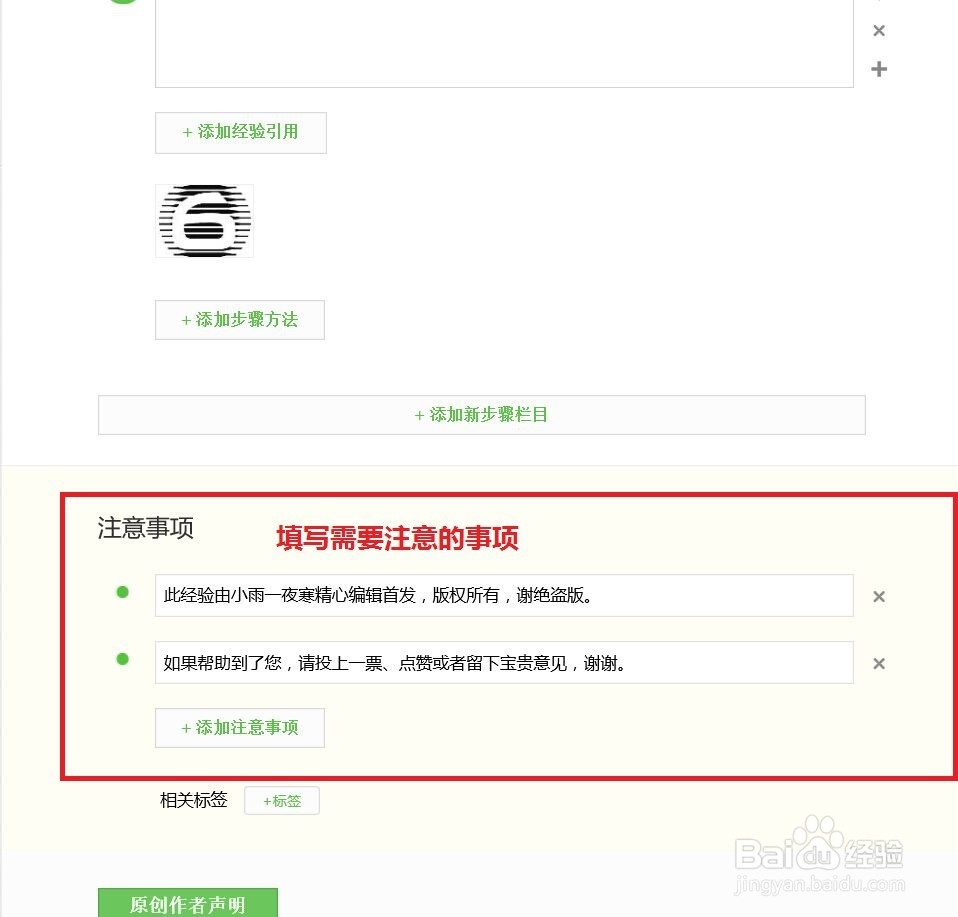Focus the large step text area at the top
The image size is (958, 917).
click(504, 43)
